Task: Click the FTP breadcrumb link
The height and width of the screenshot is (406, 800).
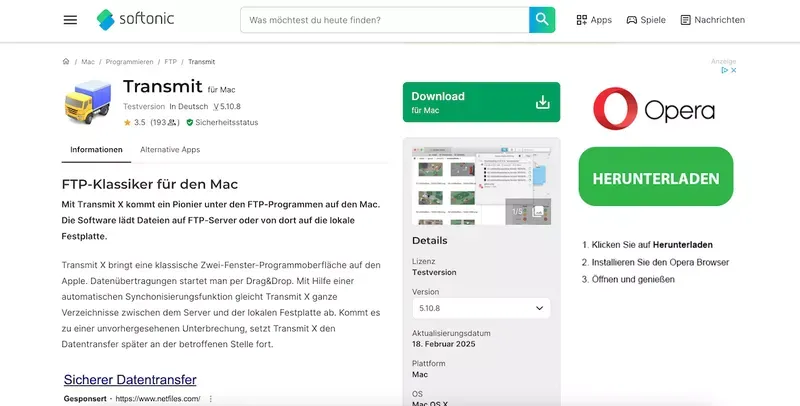Action: (x=171, y=61)
